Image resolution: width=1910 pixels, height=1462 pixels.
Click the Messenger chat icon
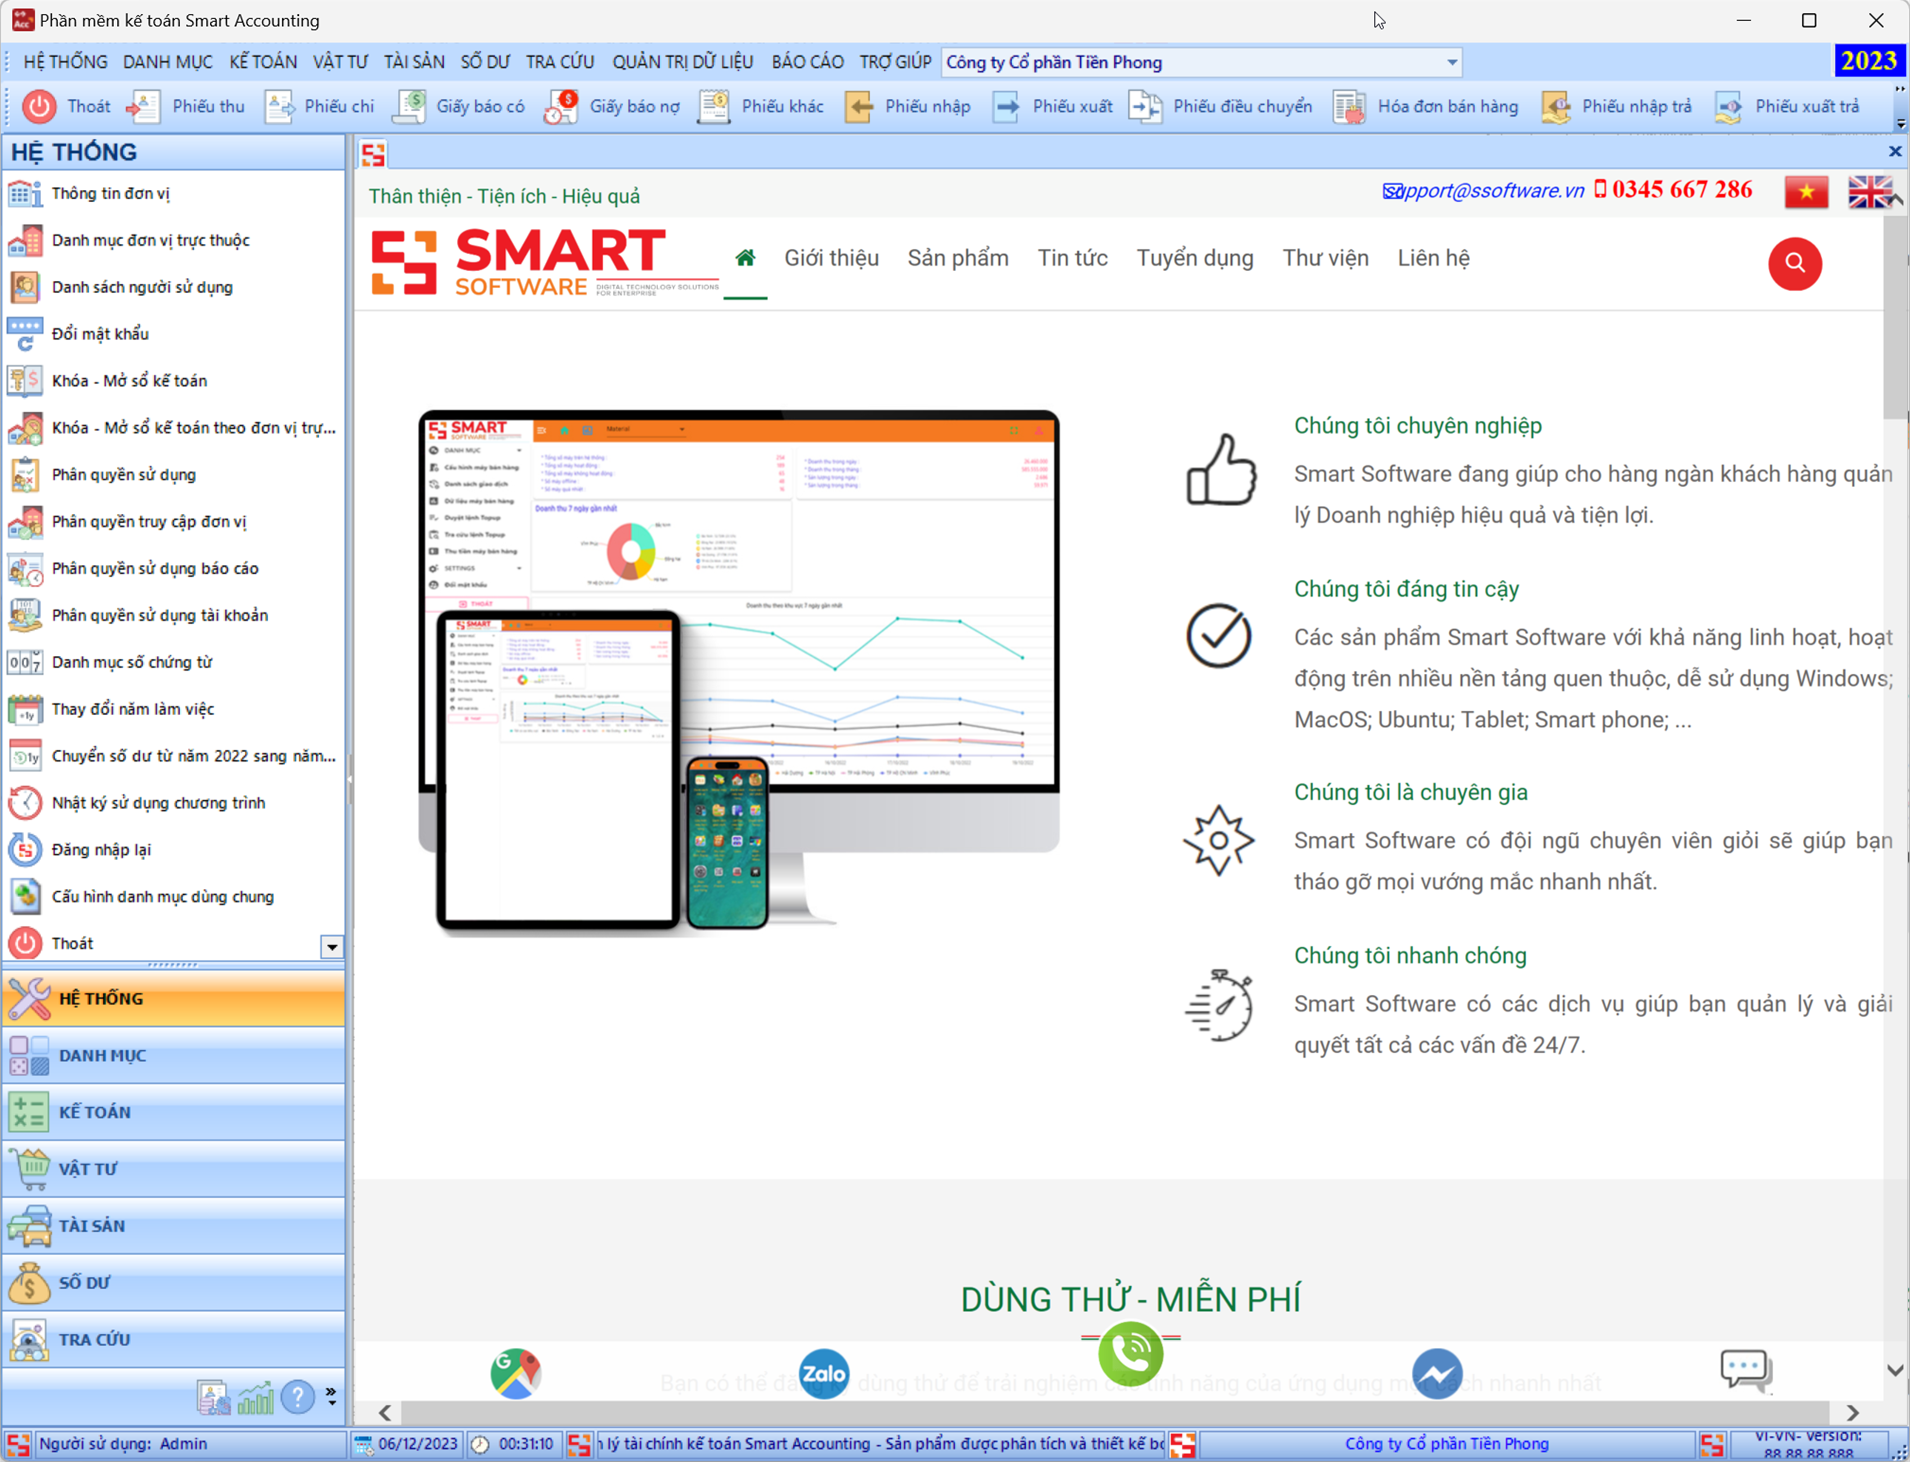pos(1437,1374)
